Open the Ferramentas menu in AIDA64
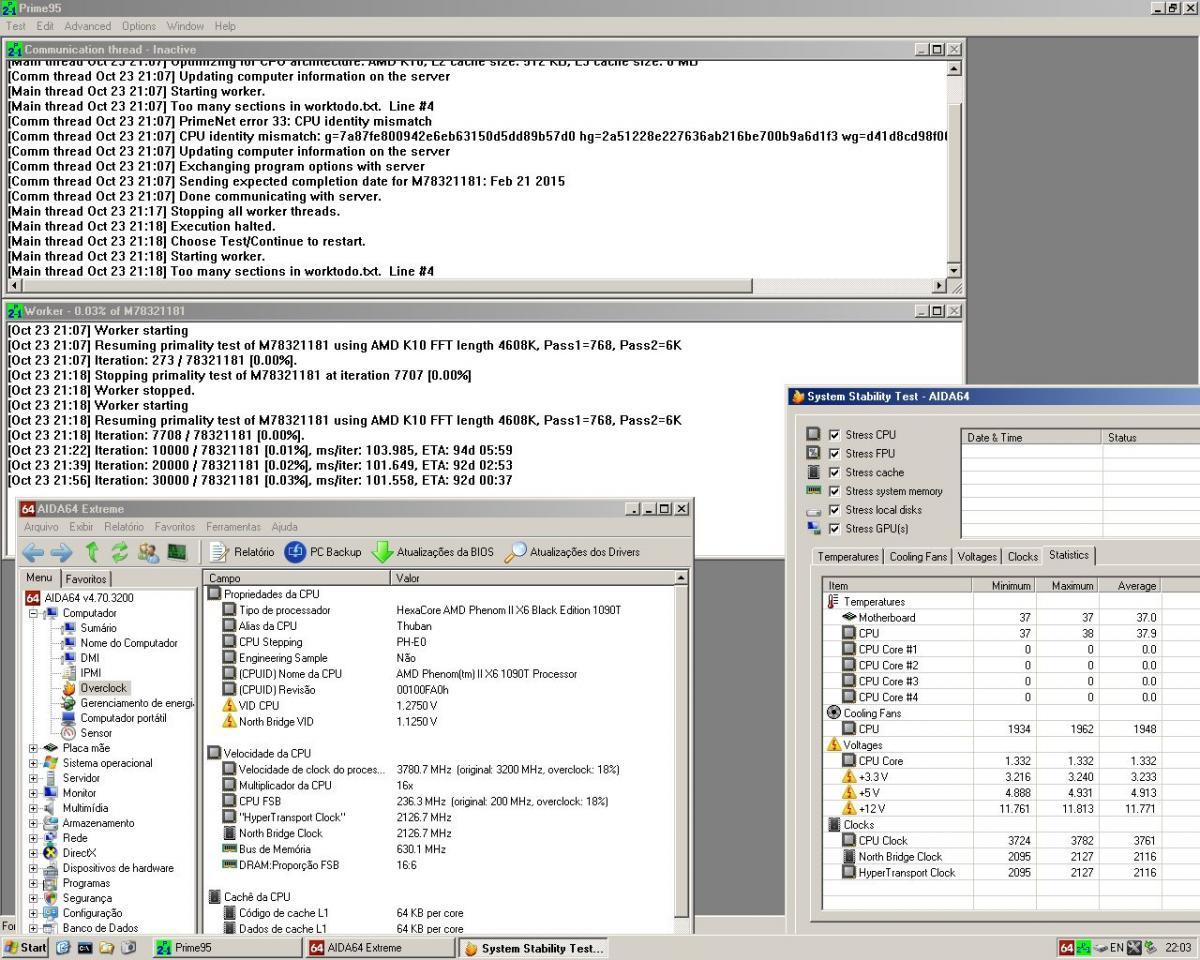Viewport: 1200px width, 960px height. point(233,526)
